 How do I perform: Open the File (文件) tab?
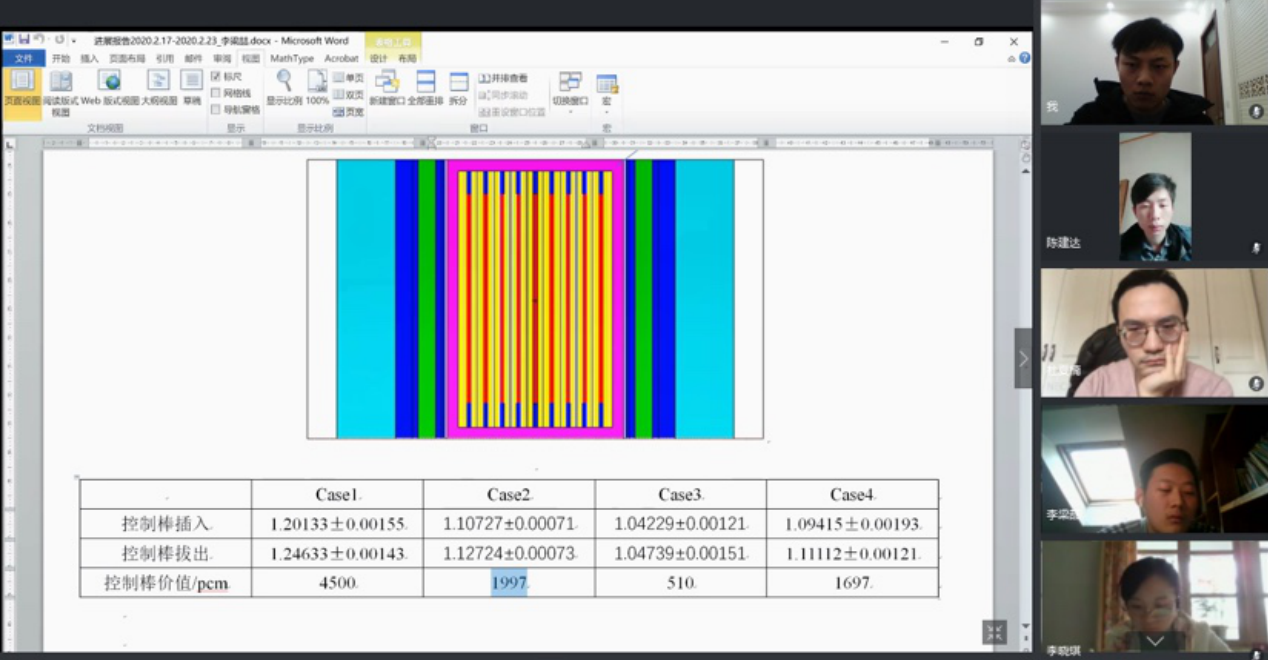(23, 58)
